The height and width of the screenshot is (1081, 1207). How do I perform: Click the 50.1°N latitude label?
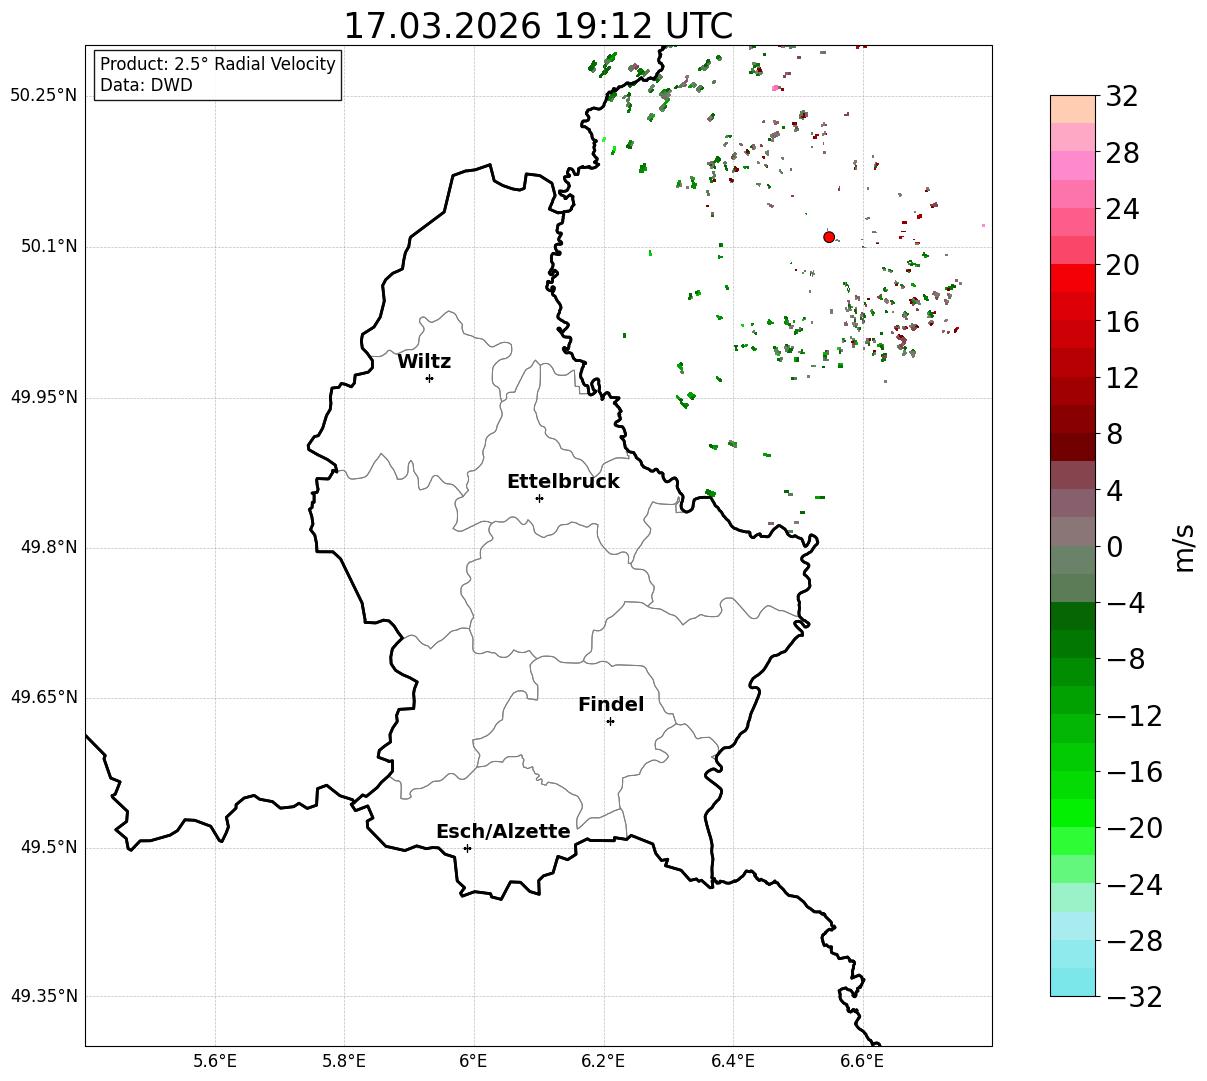[x=49, y=247]
